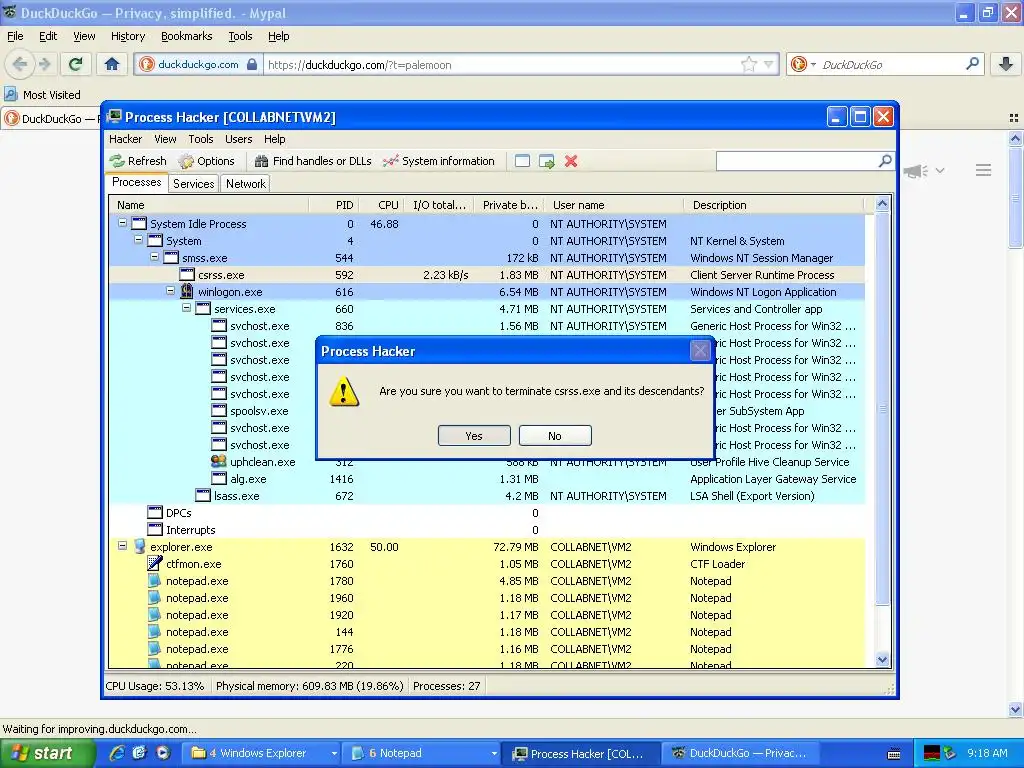Collapse the smss.exe tree node

155,257
